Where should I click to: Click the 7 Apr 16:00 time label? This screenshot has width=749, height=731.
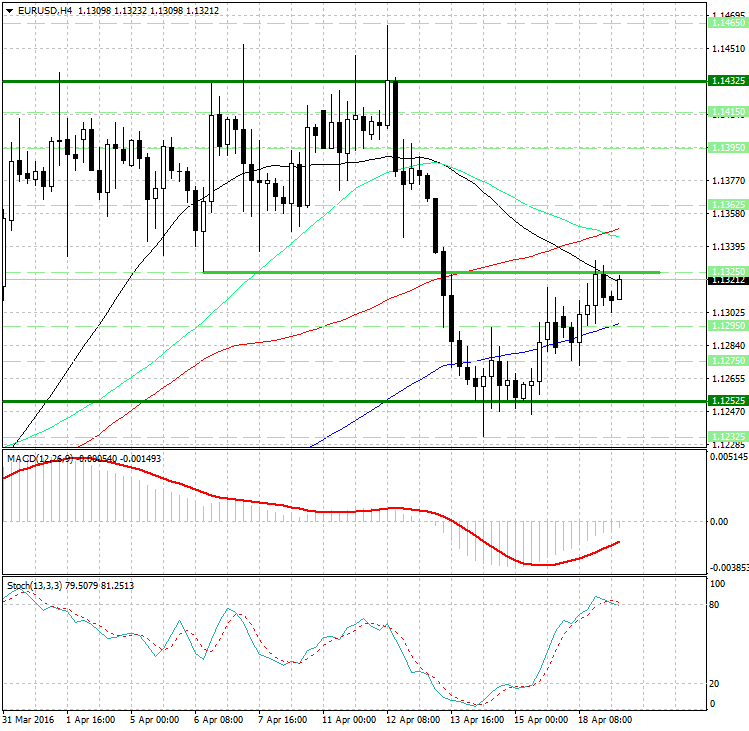click(x=282, y=720)
